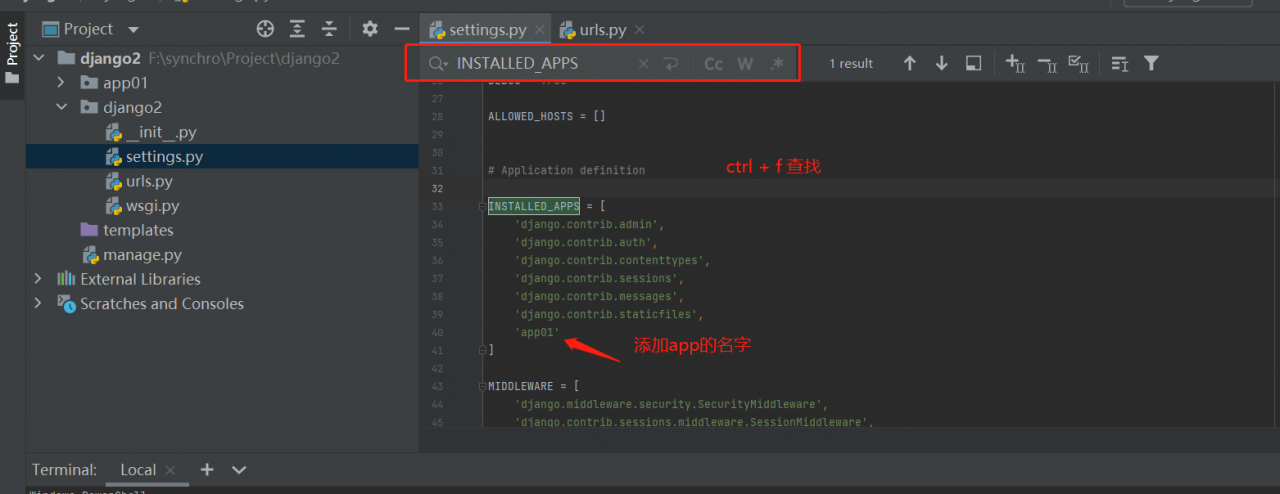The height and width of the screenshot is (494, 1280).
Task: Select __init__.py in Project tree
Action: pyautogui.click(x=150, y=132)
